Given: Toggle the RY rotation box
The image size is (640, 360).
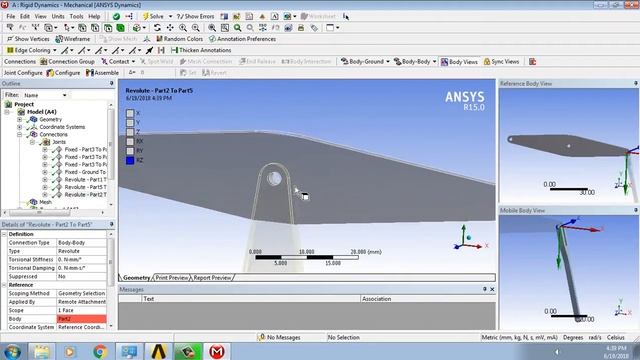Looking at the screenshot, I should coord(130,151).
